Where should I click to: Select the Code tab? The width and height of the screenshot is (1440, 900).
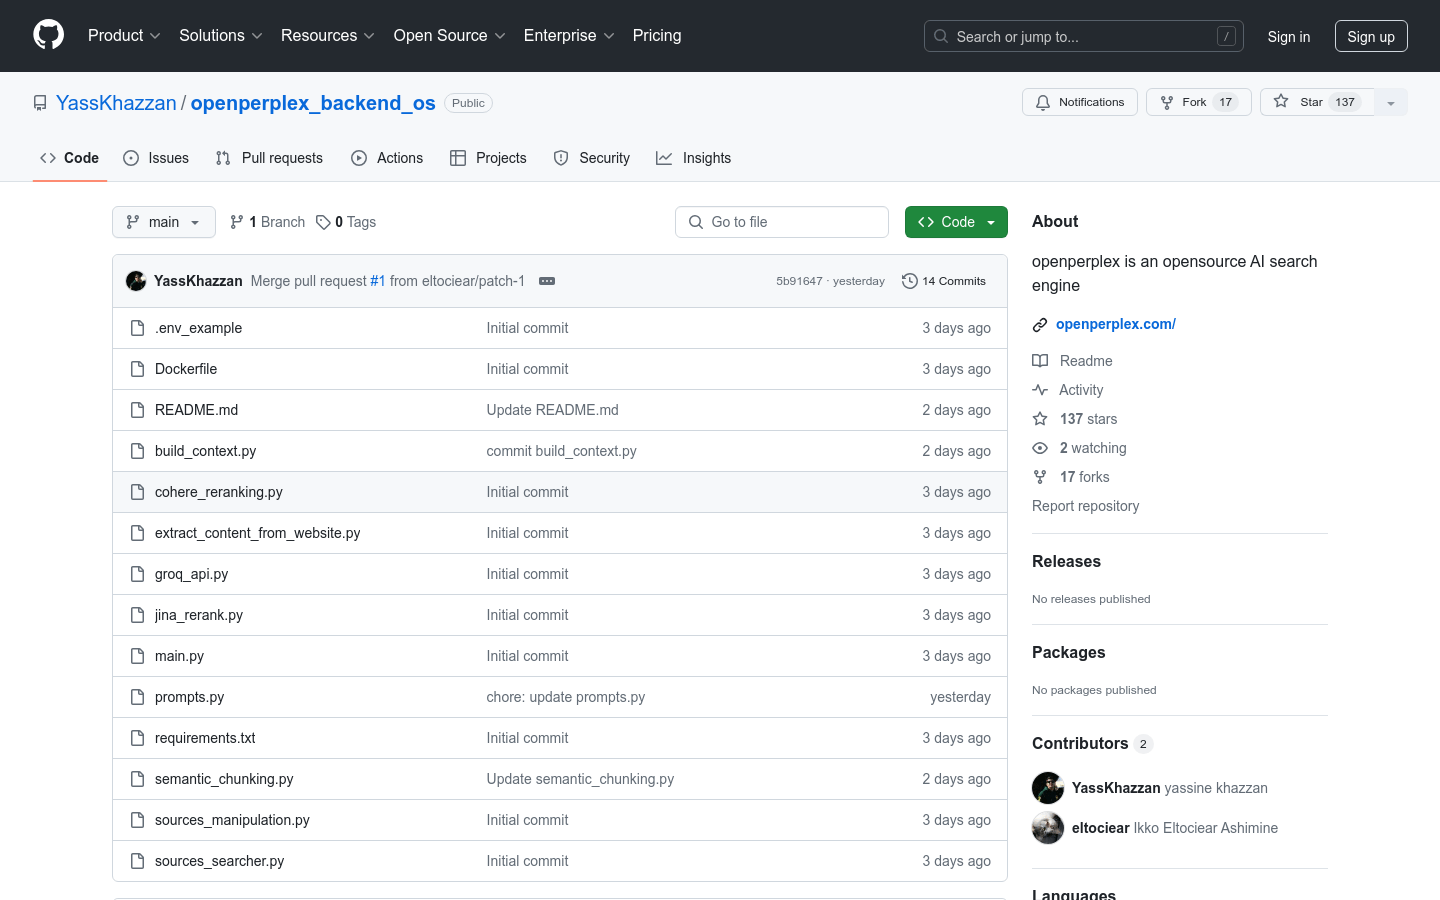click(69, 158)
